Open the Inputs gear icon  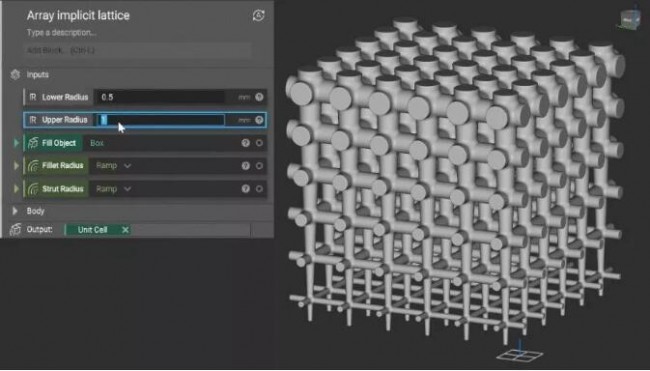(x=15, y=75)
